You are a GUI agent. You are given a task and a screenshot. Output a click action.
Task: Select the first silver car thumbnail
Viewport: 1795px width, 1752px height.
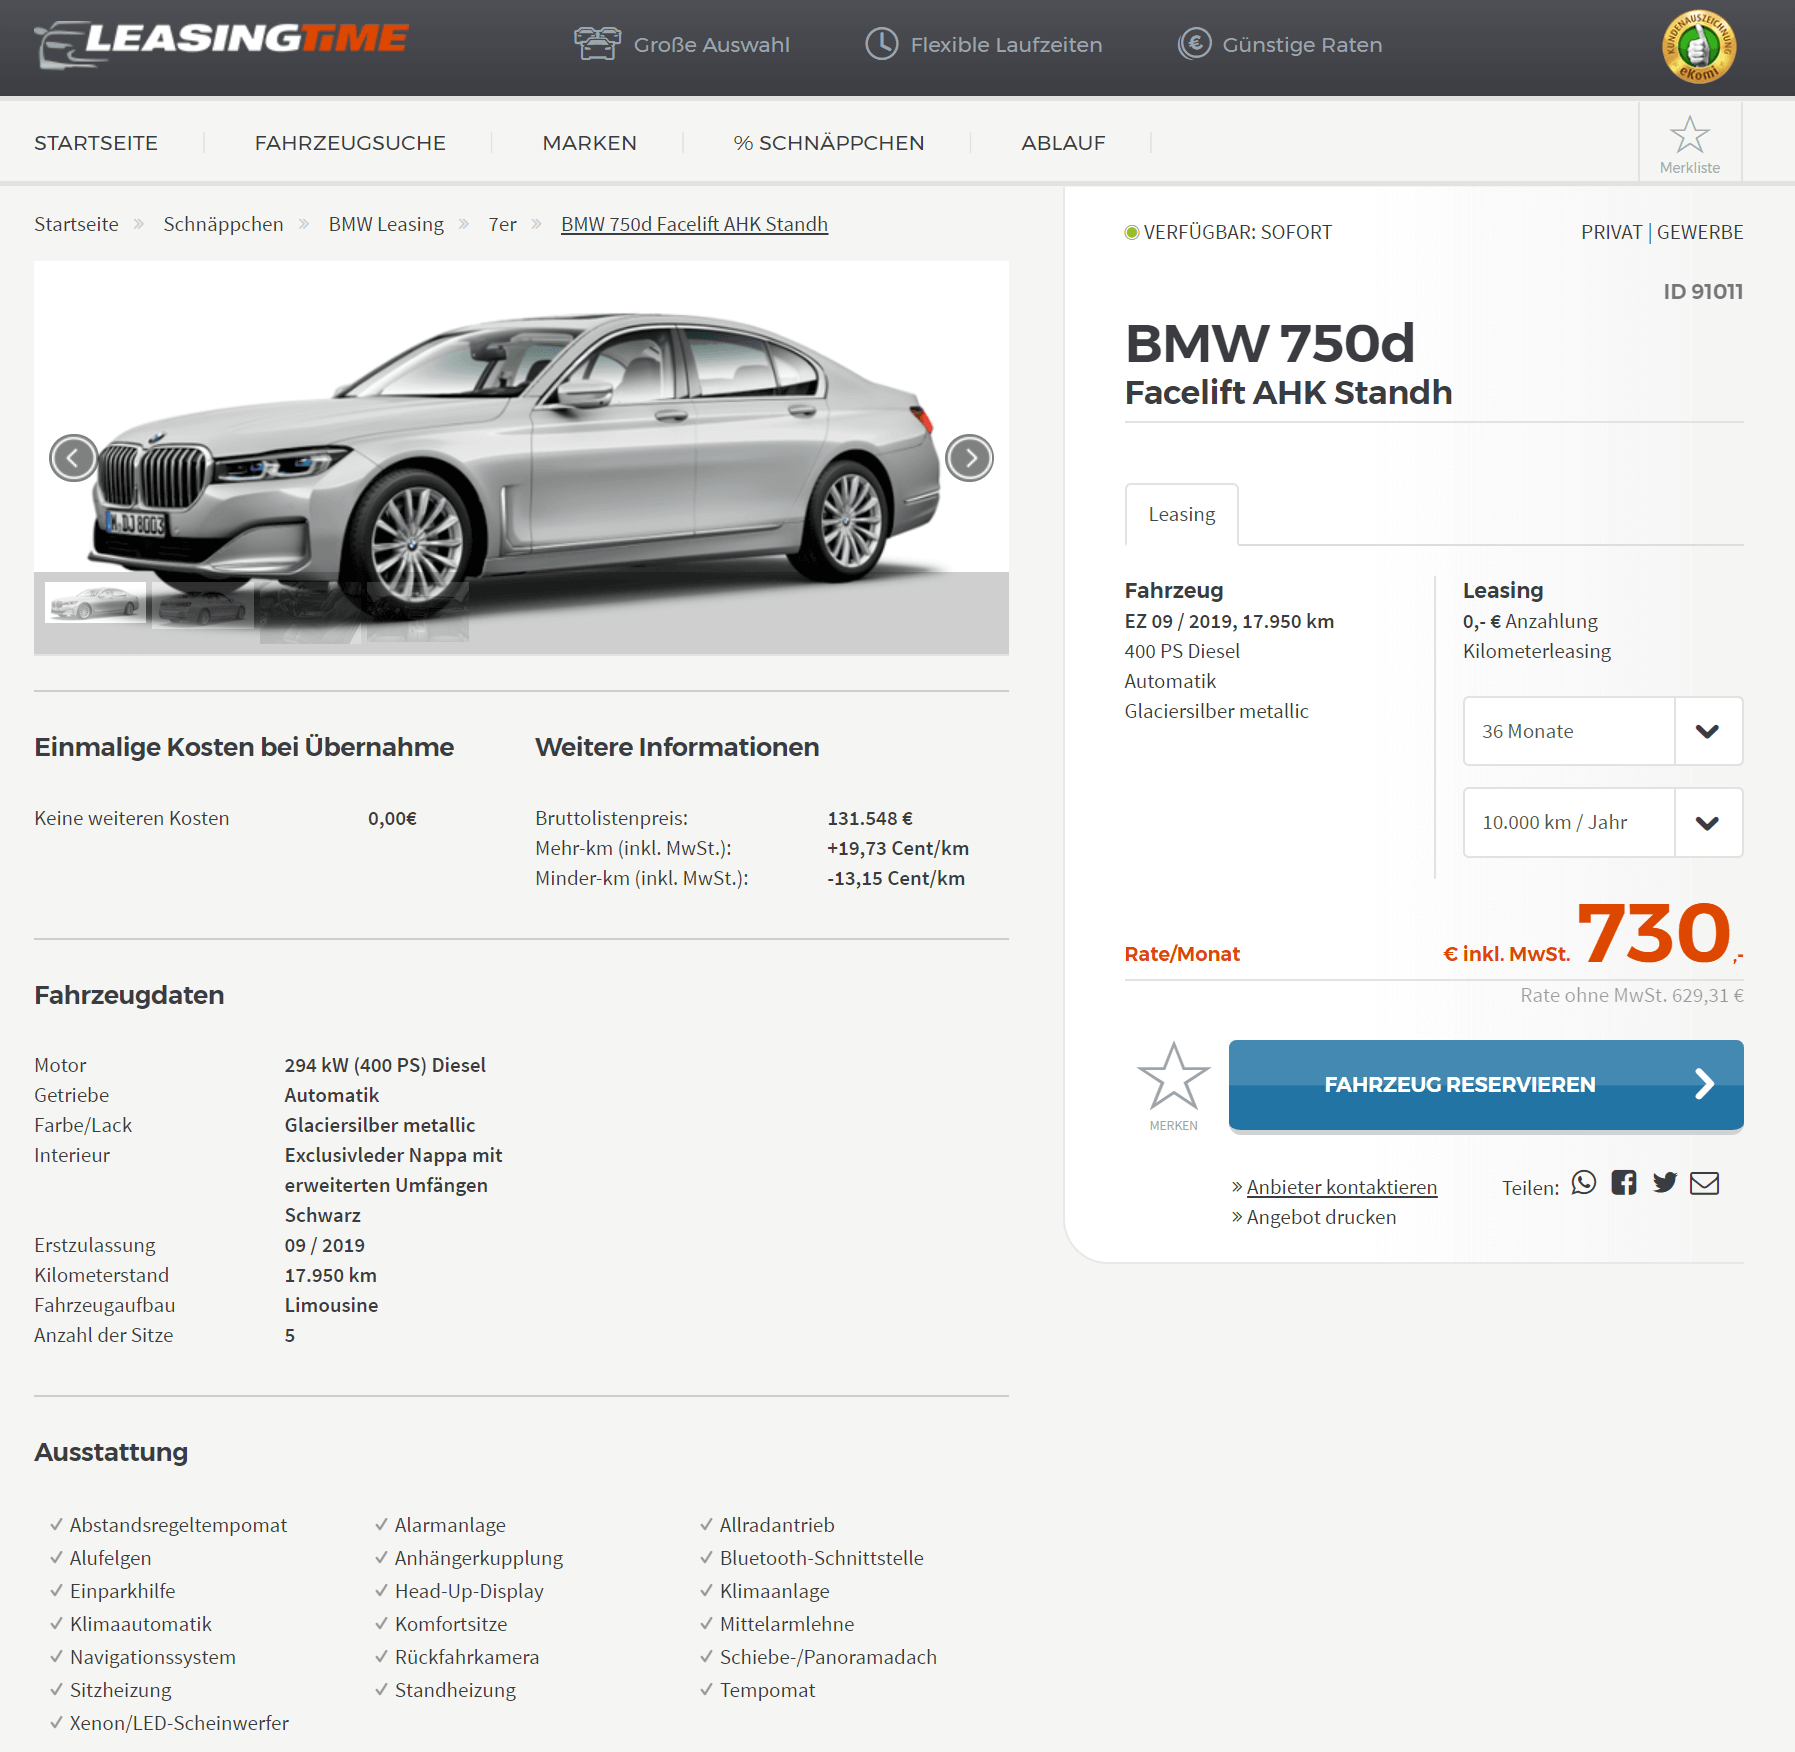[x=96, y=603]
